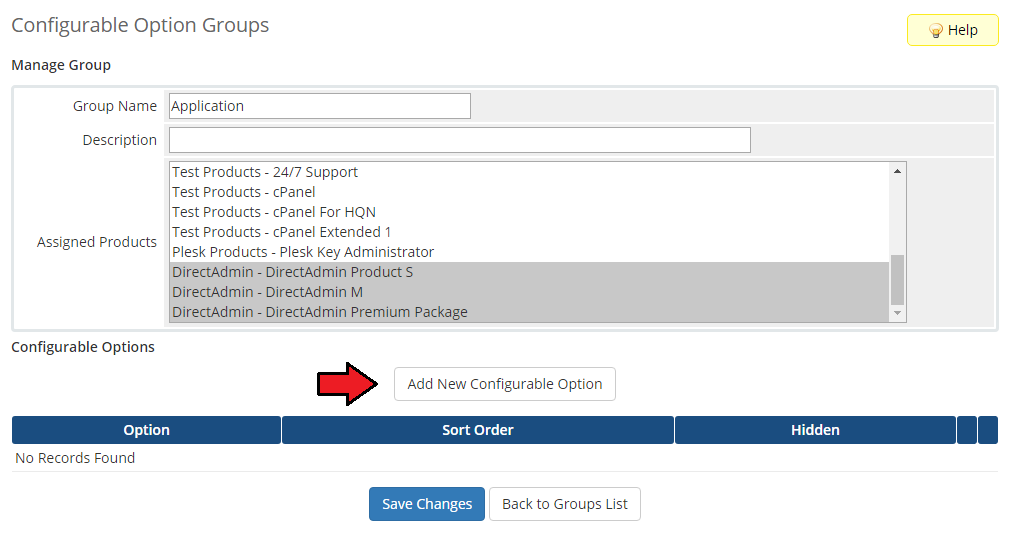The width and height of the screenshot is (1009, 538).
Task: Click scroll up arrow of product list
Action: coord(897,171)
